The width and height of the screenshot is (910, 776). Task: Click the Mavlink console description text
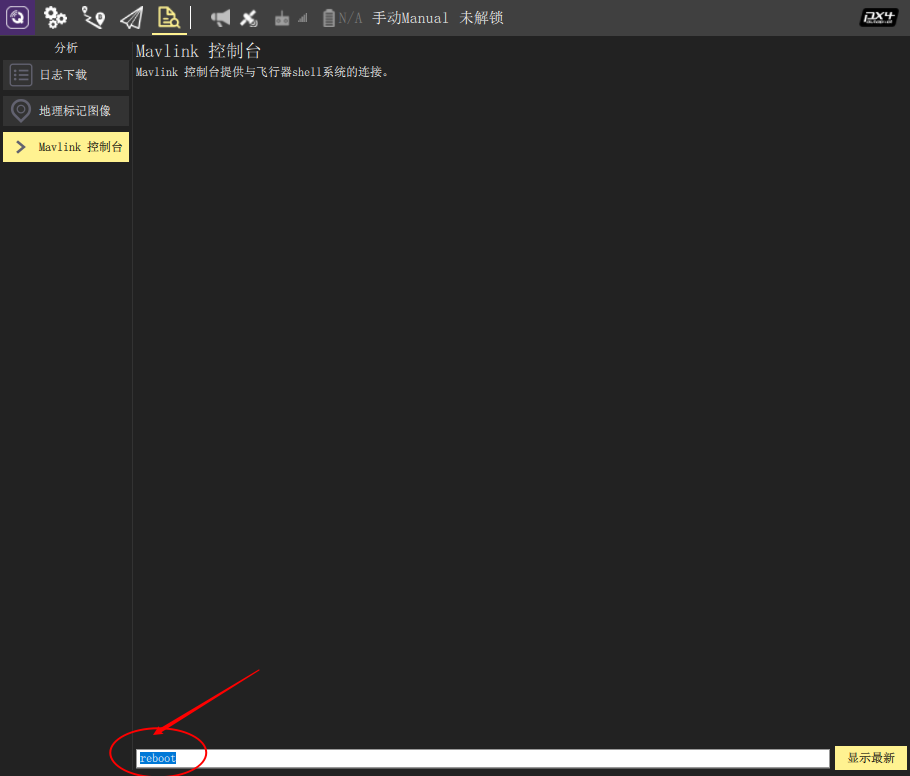point(262,72)
